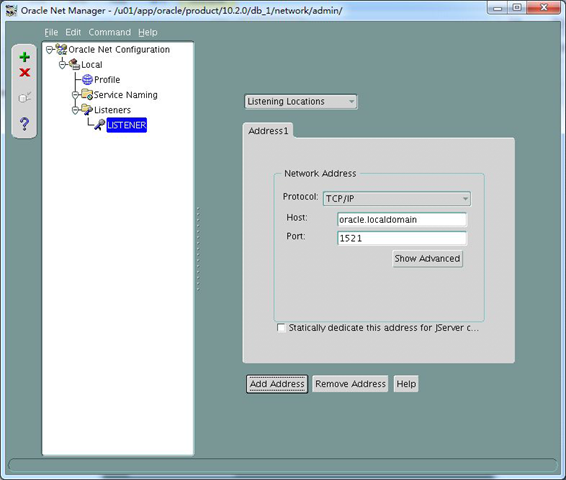
Task: Open the Help menu
Action: [148, 32]
